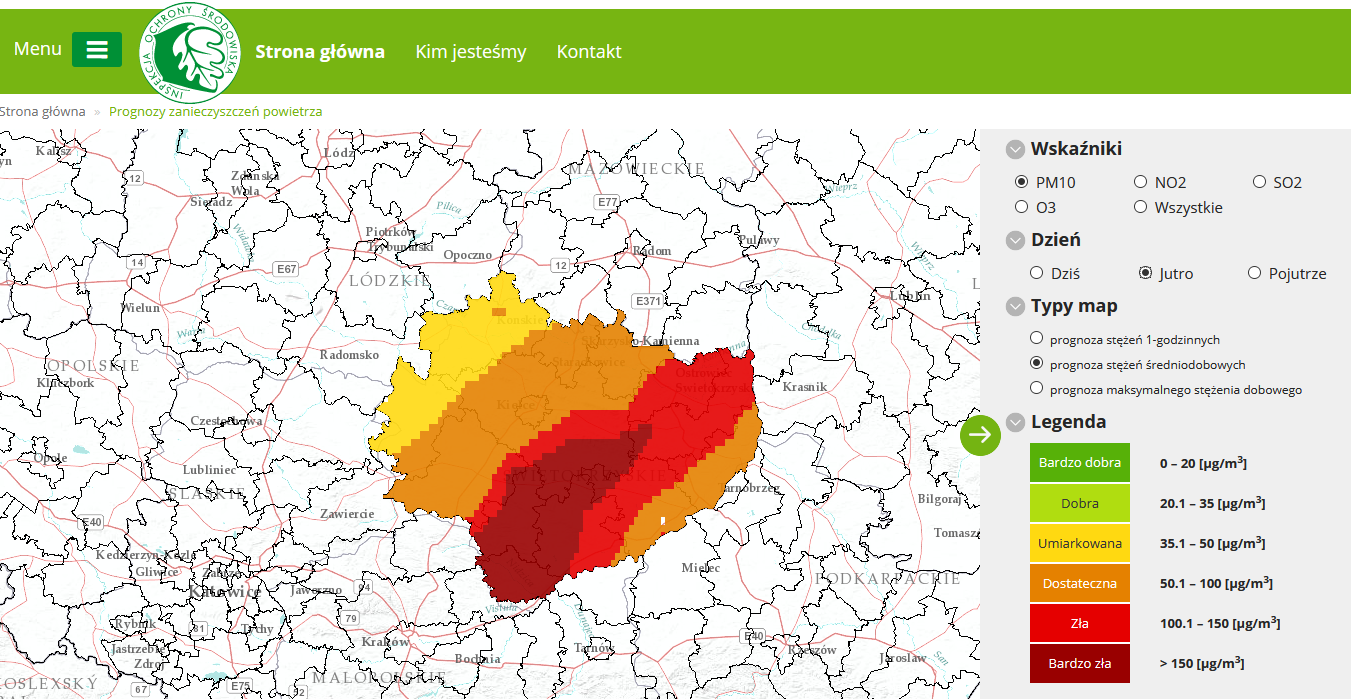This screenshot has height=699, width=1351.
Task: Click the E371 road marker on map
Action: [x=648, y=300]
